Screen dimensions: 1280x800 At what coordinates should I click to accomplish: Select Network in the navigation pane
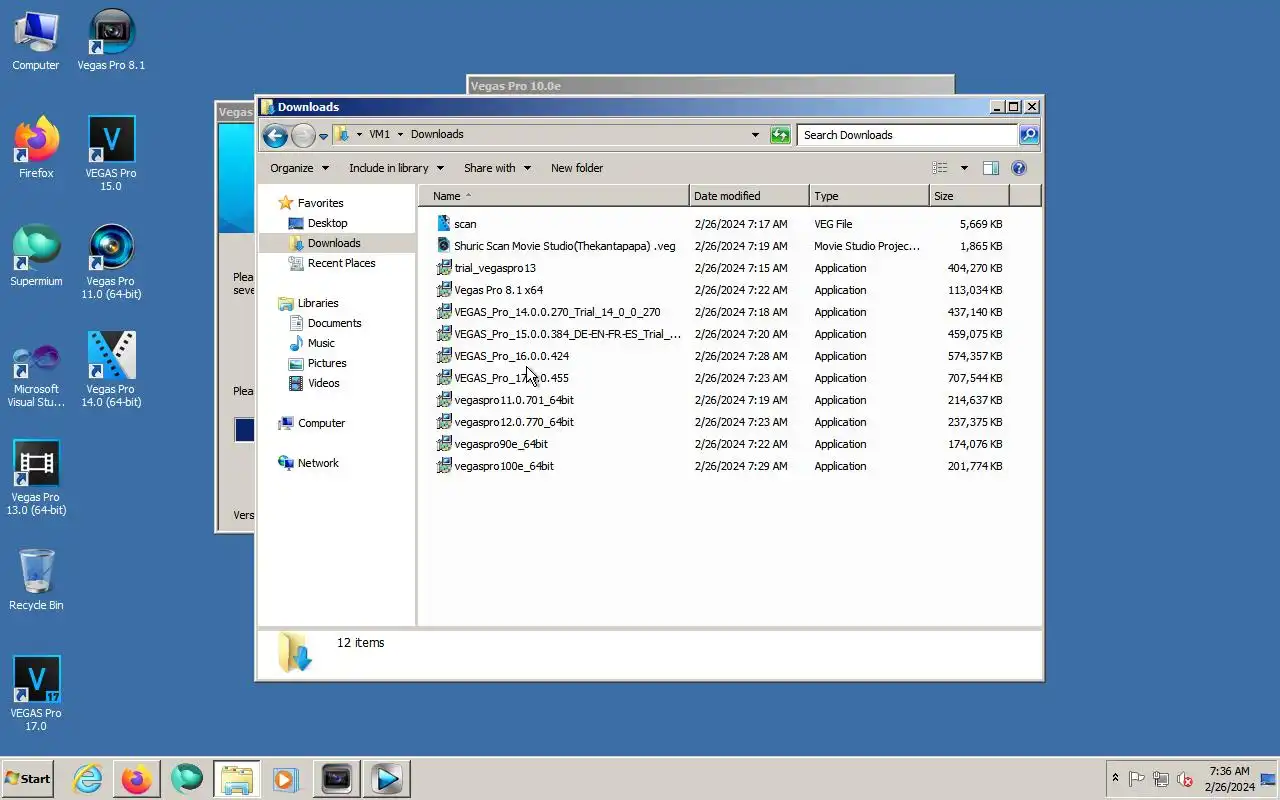point(318,463)
